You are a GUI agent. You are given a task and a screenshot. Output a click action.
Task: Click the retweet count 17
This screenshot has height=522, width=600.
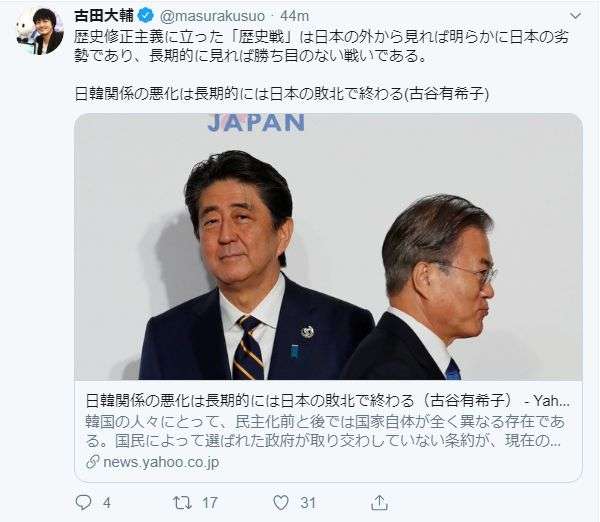pos(210,503)
